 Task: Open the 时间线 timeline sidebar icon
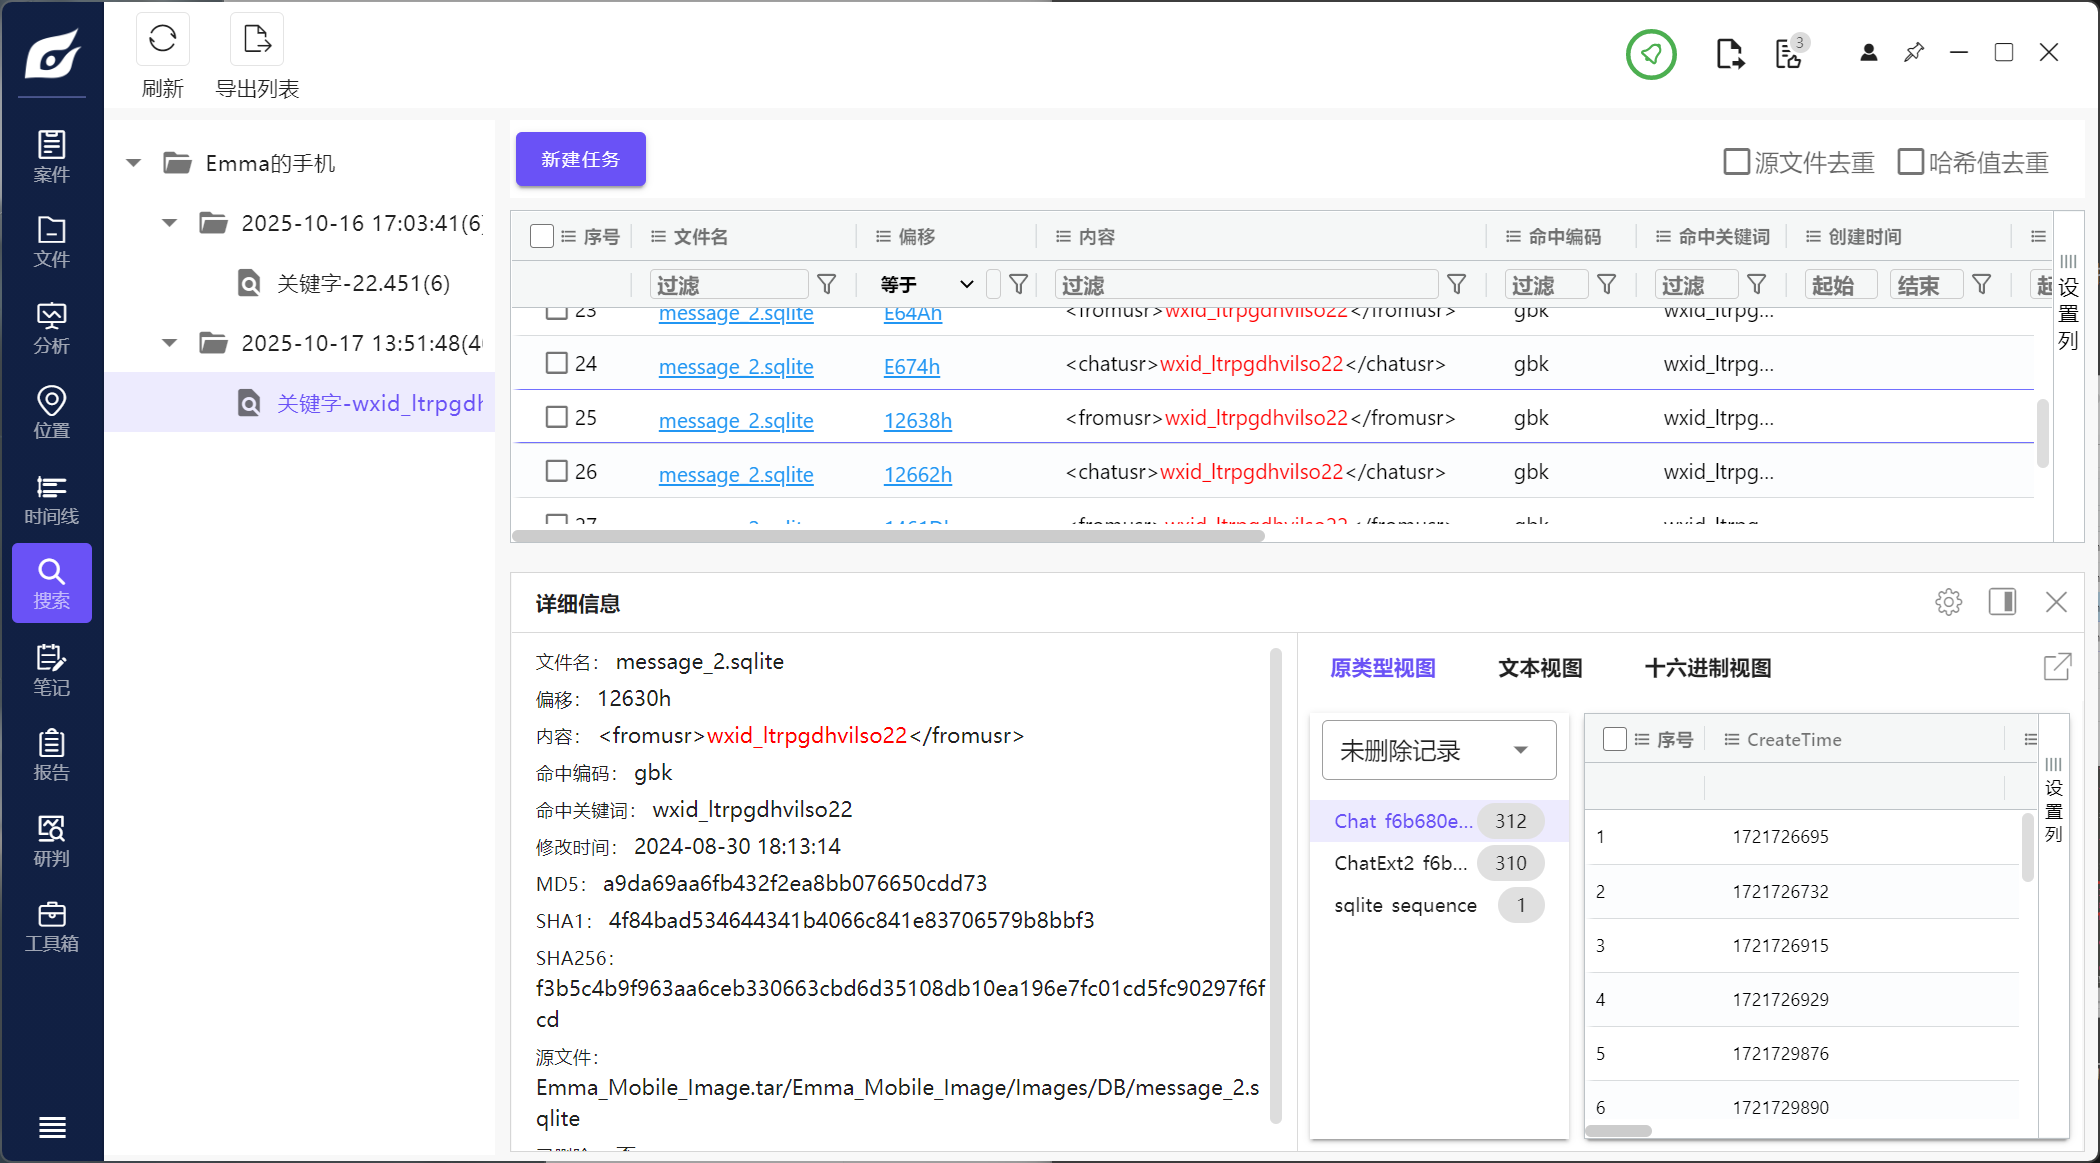point(51,499)
